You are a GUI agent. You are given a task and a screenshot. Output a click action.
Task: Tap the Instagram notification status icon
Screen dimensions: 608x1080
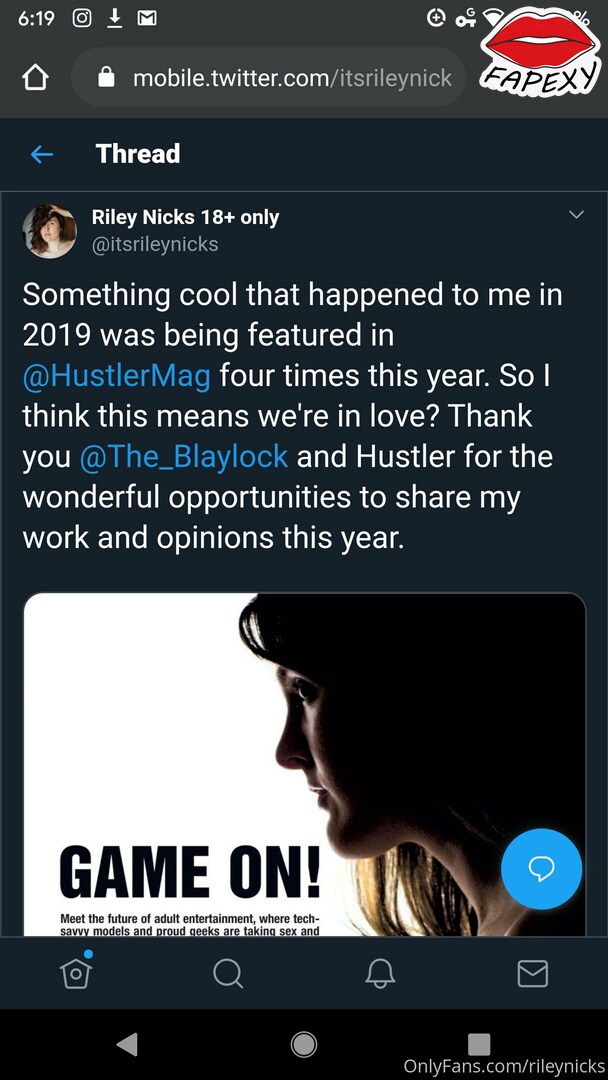click(82, 19)
